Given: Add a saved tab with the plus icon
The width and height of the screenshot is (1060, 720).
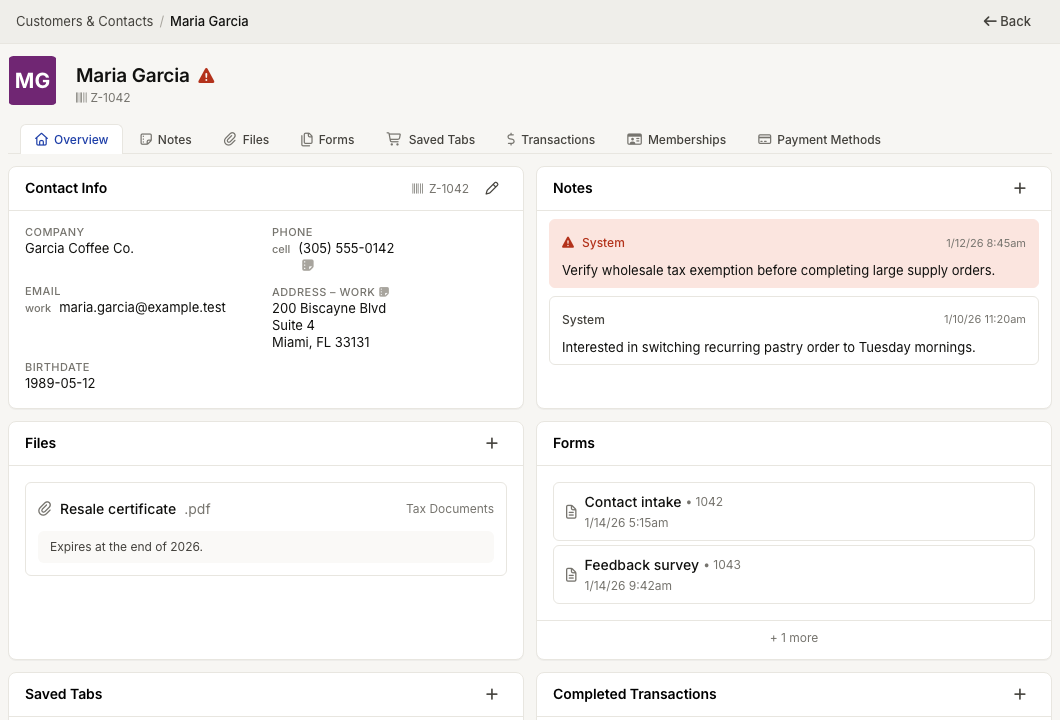Looking at the screenshot, I should pos(491,694).
